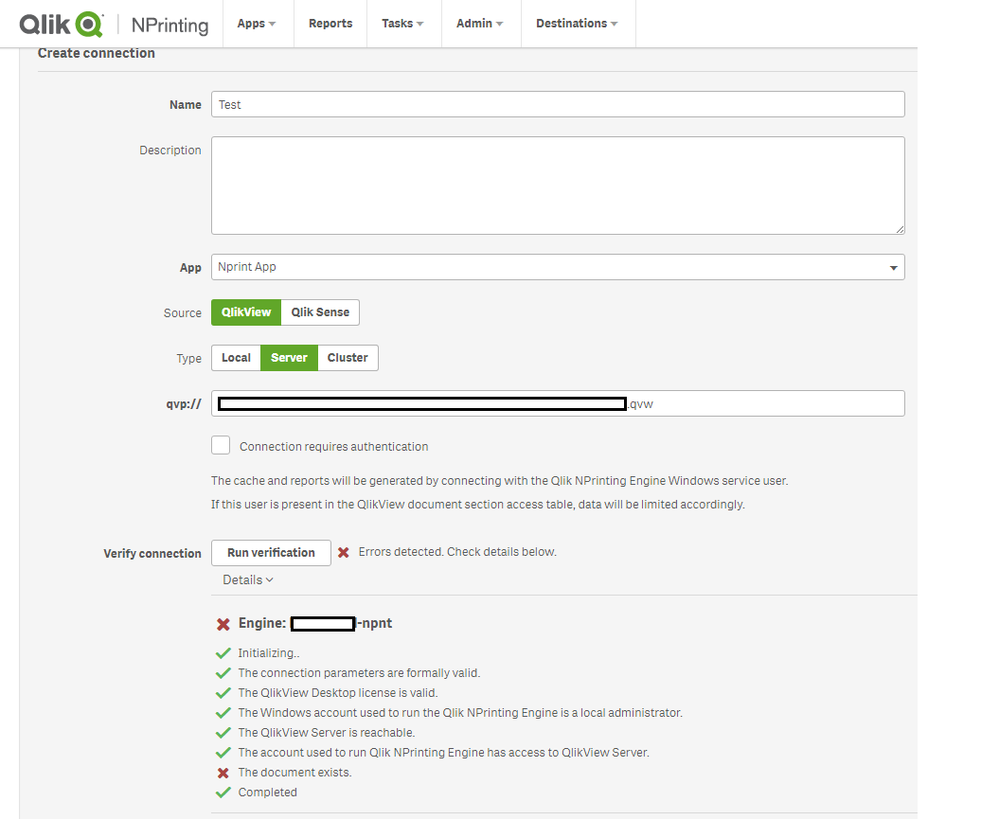999x819 pixels.
Task: Click check icon for connection parameters valid
Action: (223, 673)
